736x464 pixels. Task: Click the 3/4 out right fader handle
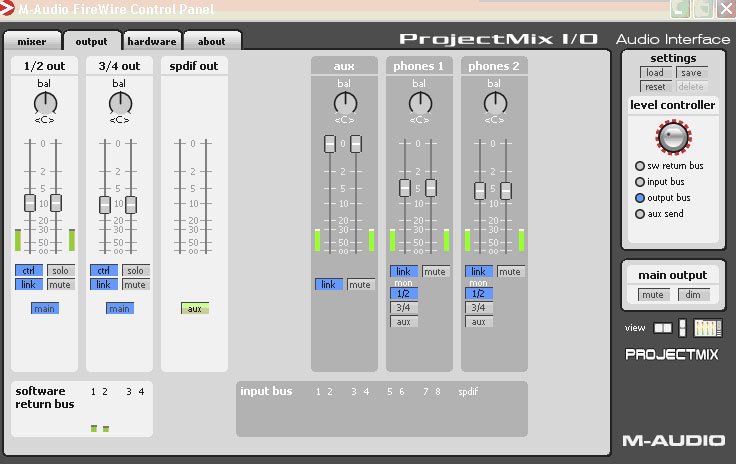coord(131,205)
